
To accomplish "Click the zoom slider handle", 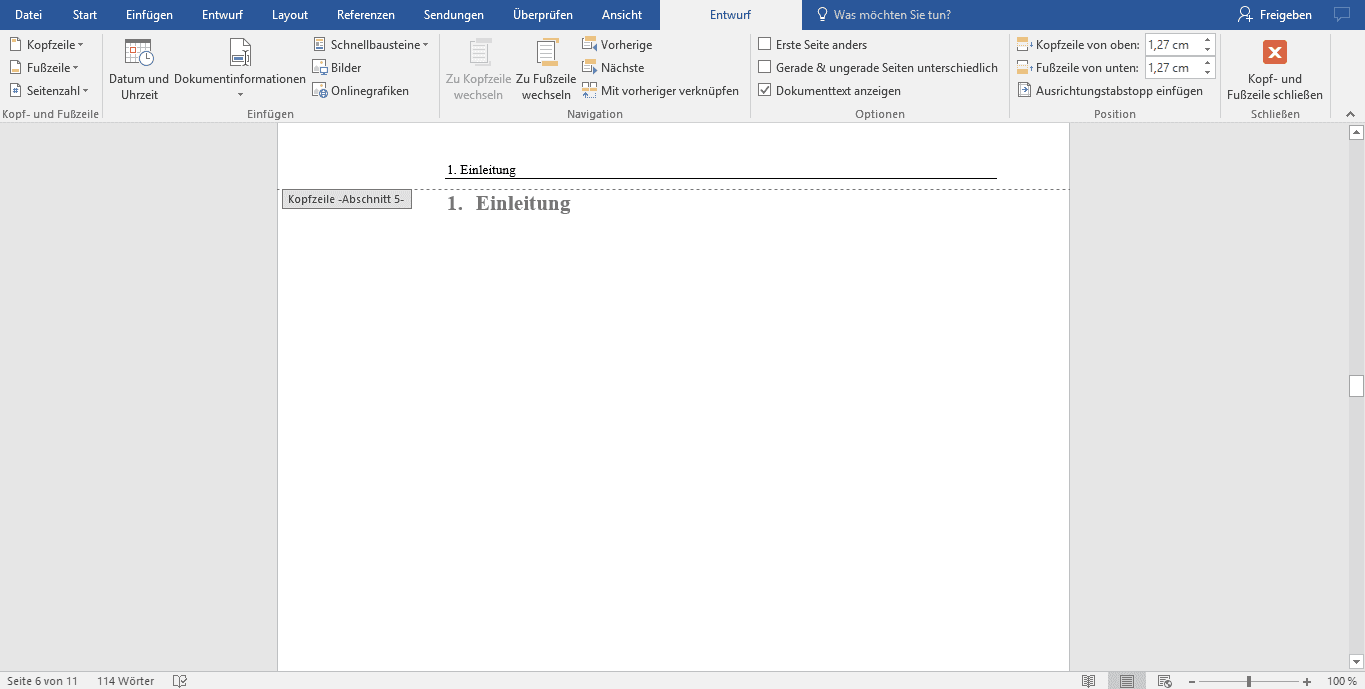I will pos(1249,681).
